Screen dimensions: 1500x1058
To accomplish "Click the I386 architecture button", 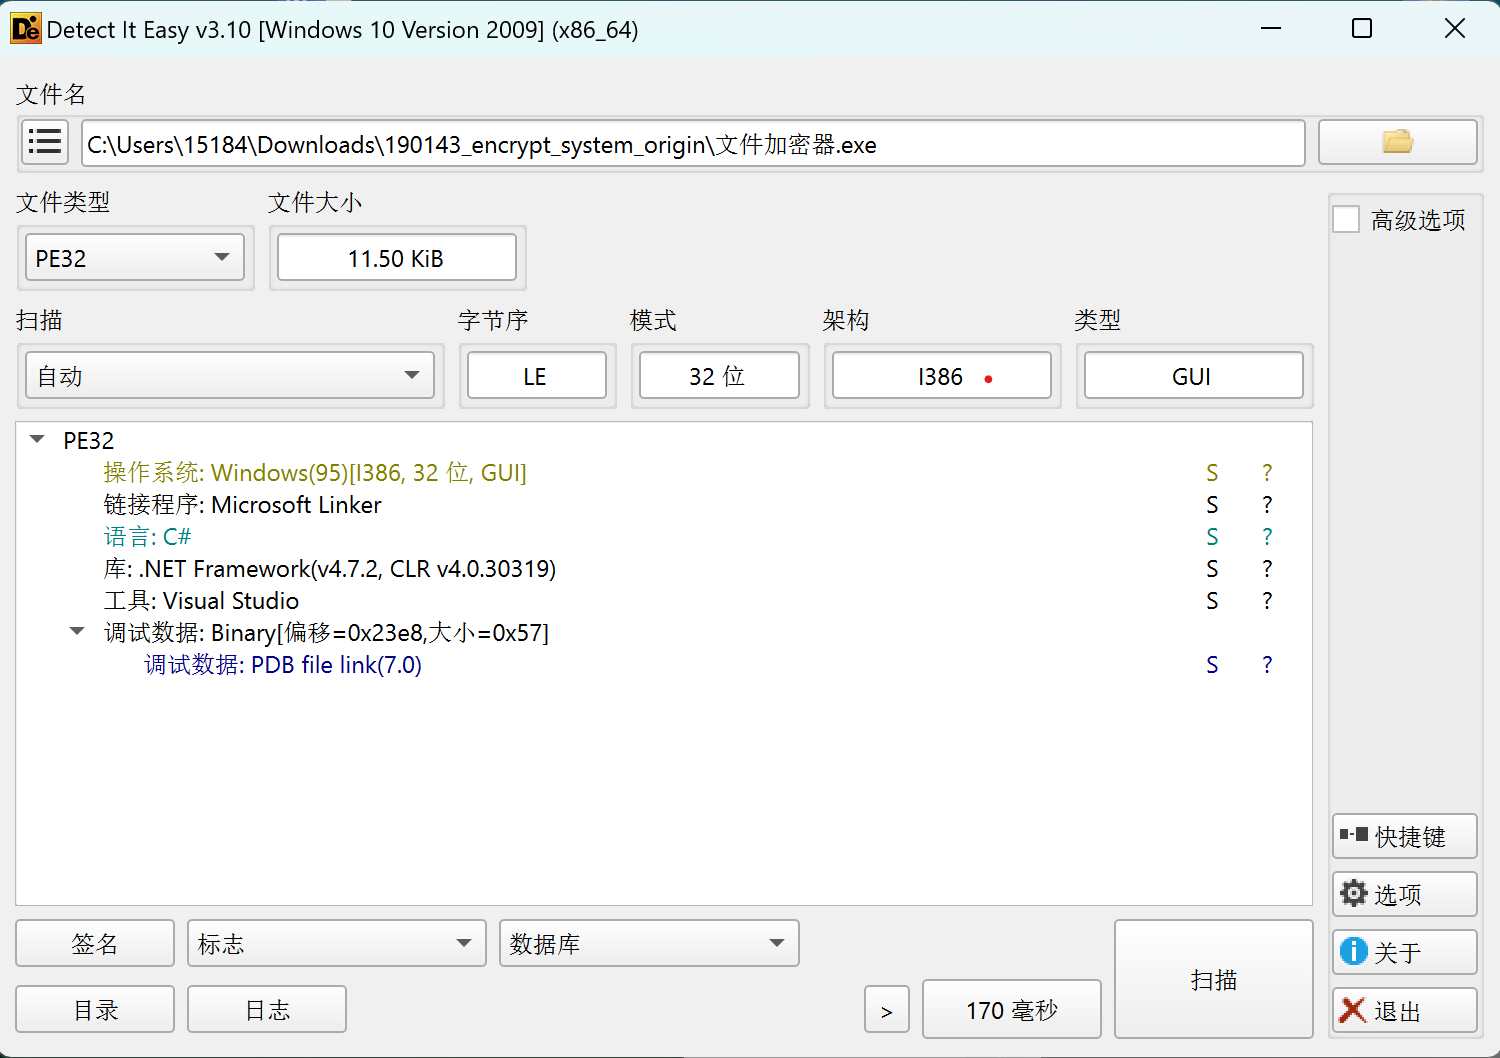I will click(942, 376).
